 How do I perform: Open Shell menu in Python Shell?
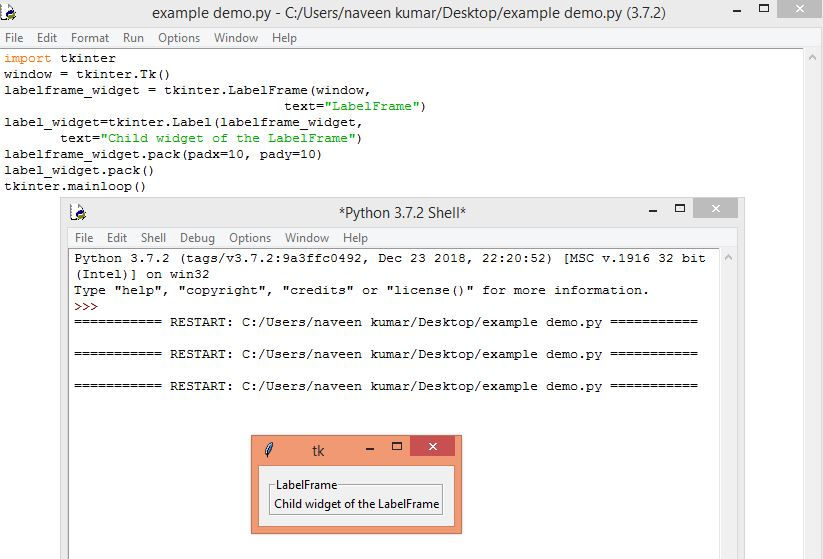click(x=153, y=238)
